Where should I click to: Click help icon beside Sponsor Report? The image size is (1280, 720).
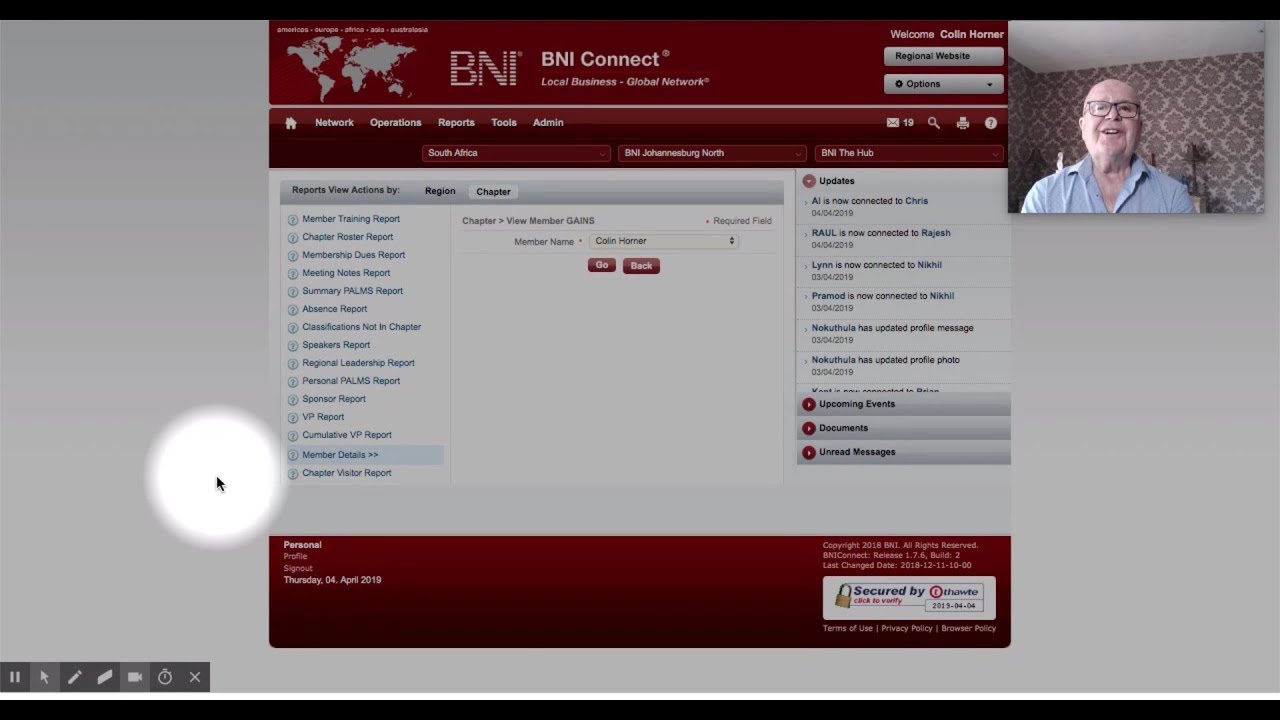pyautogui.click(x=293, y=400)
